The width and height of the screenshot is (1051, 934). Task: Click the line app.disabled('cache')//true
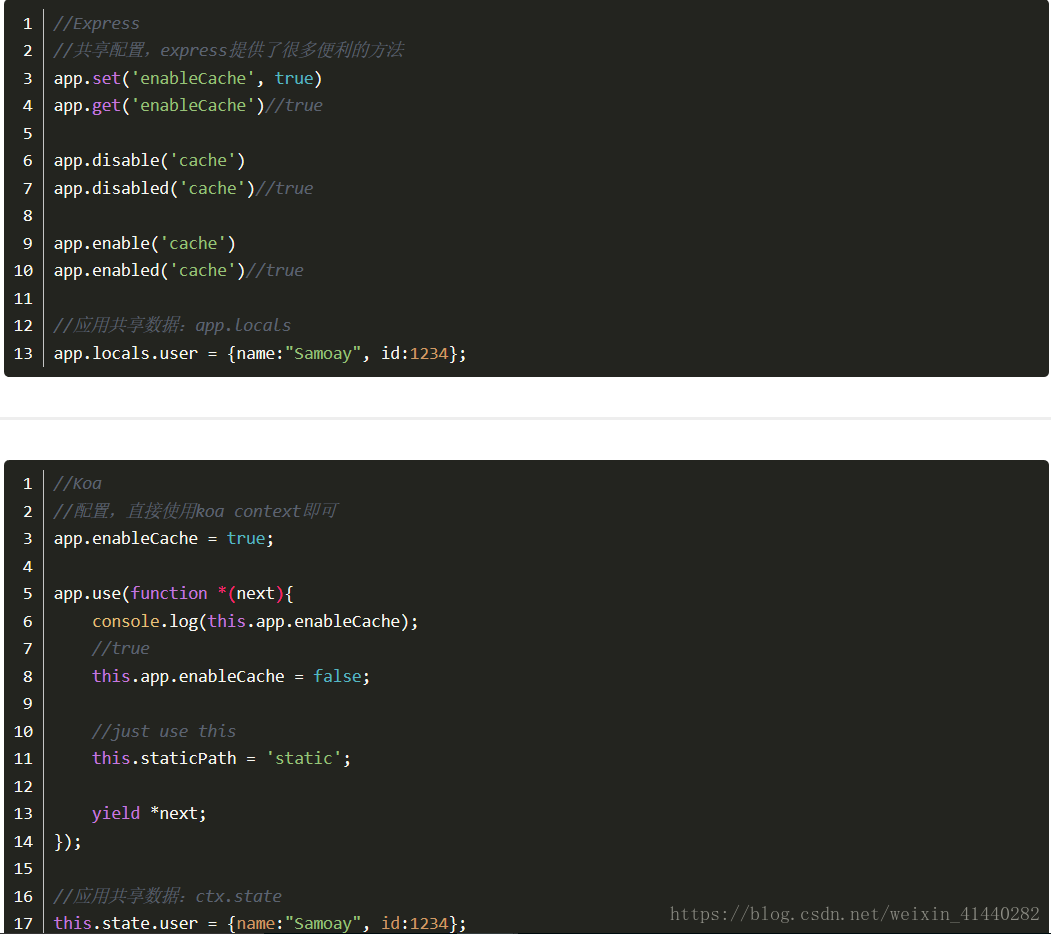click(x=183, y=188)
